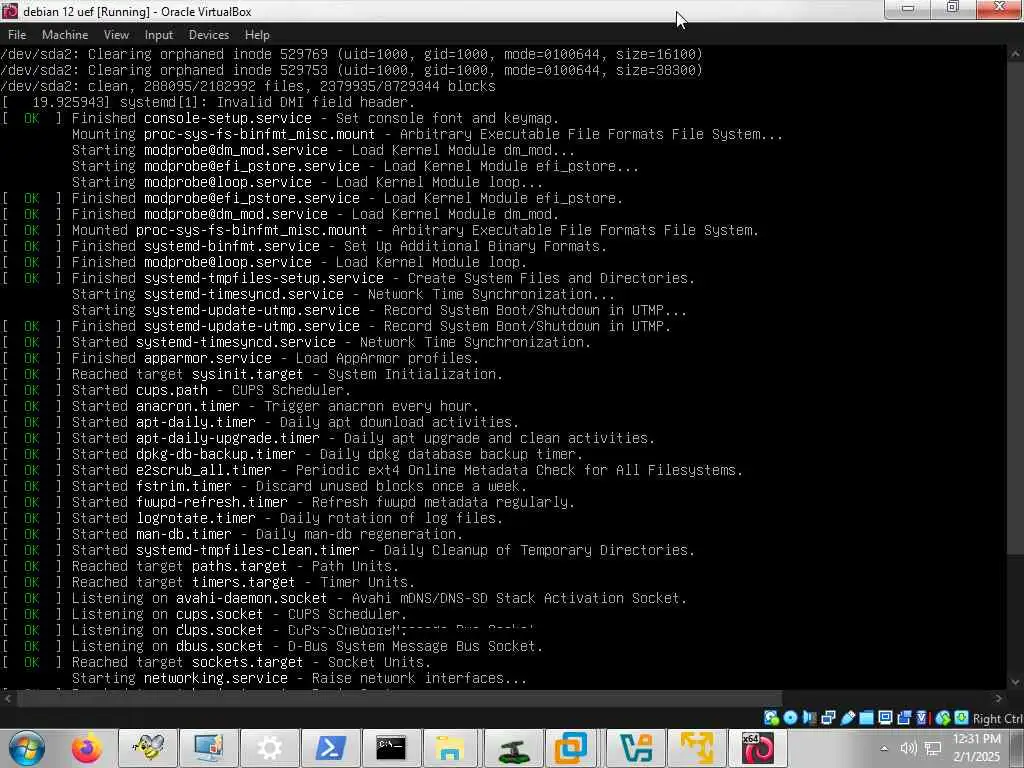Click the horizontal scrollbar thumb
Image resolution: width=1024 pixels, height=768 pixels.
[399, 699]
